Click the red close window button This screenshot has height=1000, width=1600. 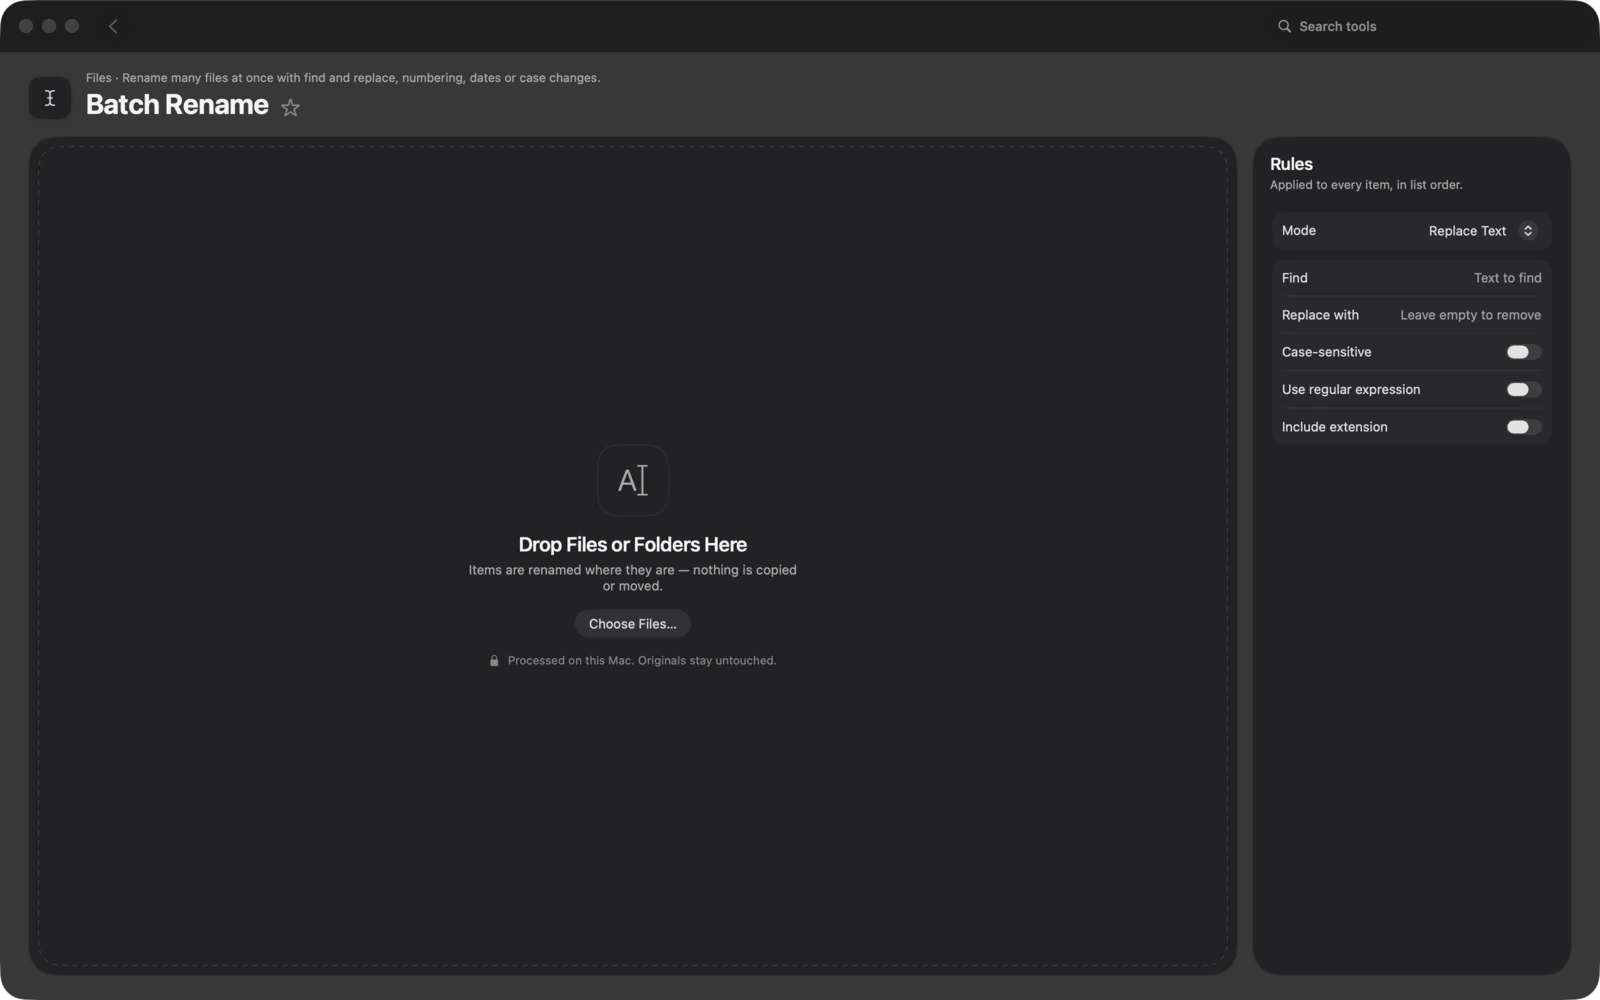[26, 26]
